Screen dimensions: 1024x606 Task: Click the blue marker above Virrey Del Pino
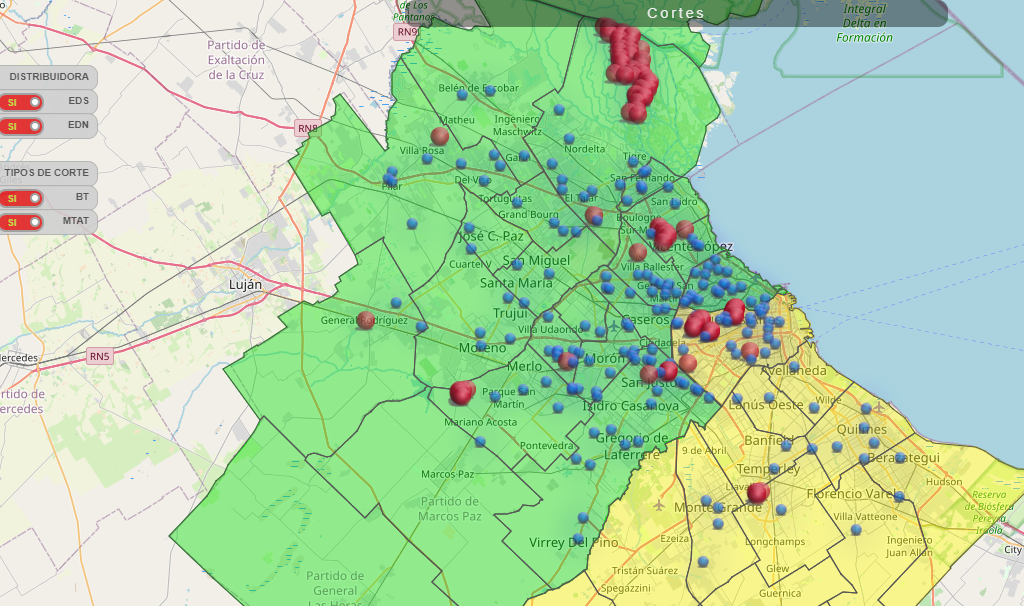584,517
